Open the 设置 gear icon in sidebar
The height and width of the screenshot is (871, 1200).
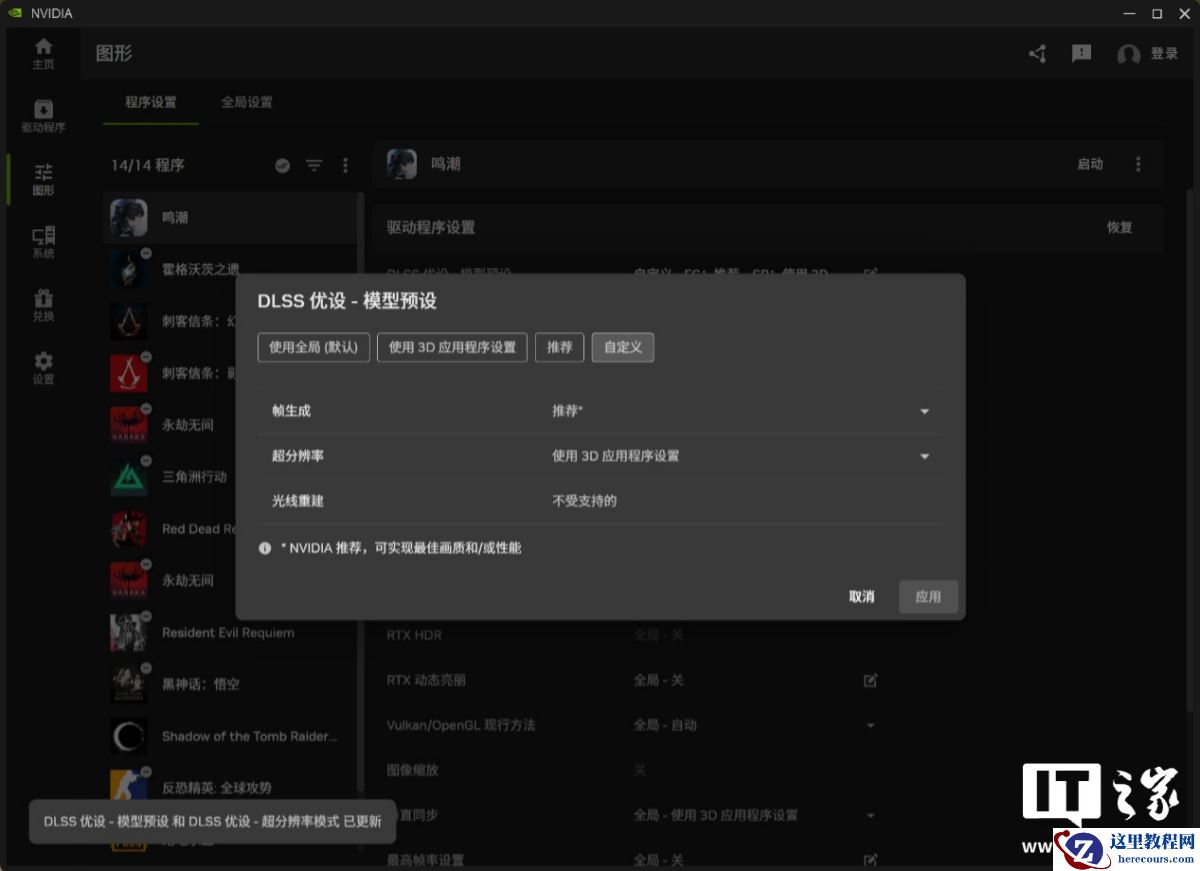pyautogui.click(x=43, y=368)
